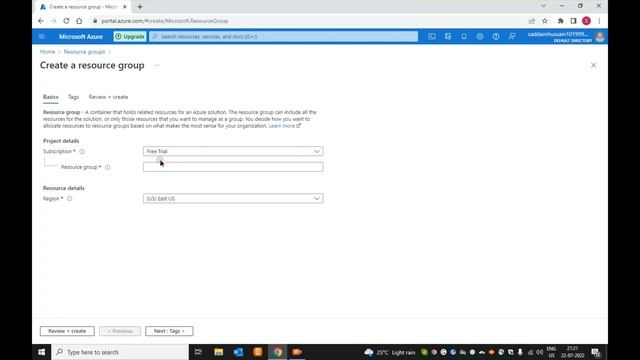Open Chrome extensions puzzle icon
640x360 pixels.
pos(560,21)
